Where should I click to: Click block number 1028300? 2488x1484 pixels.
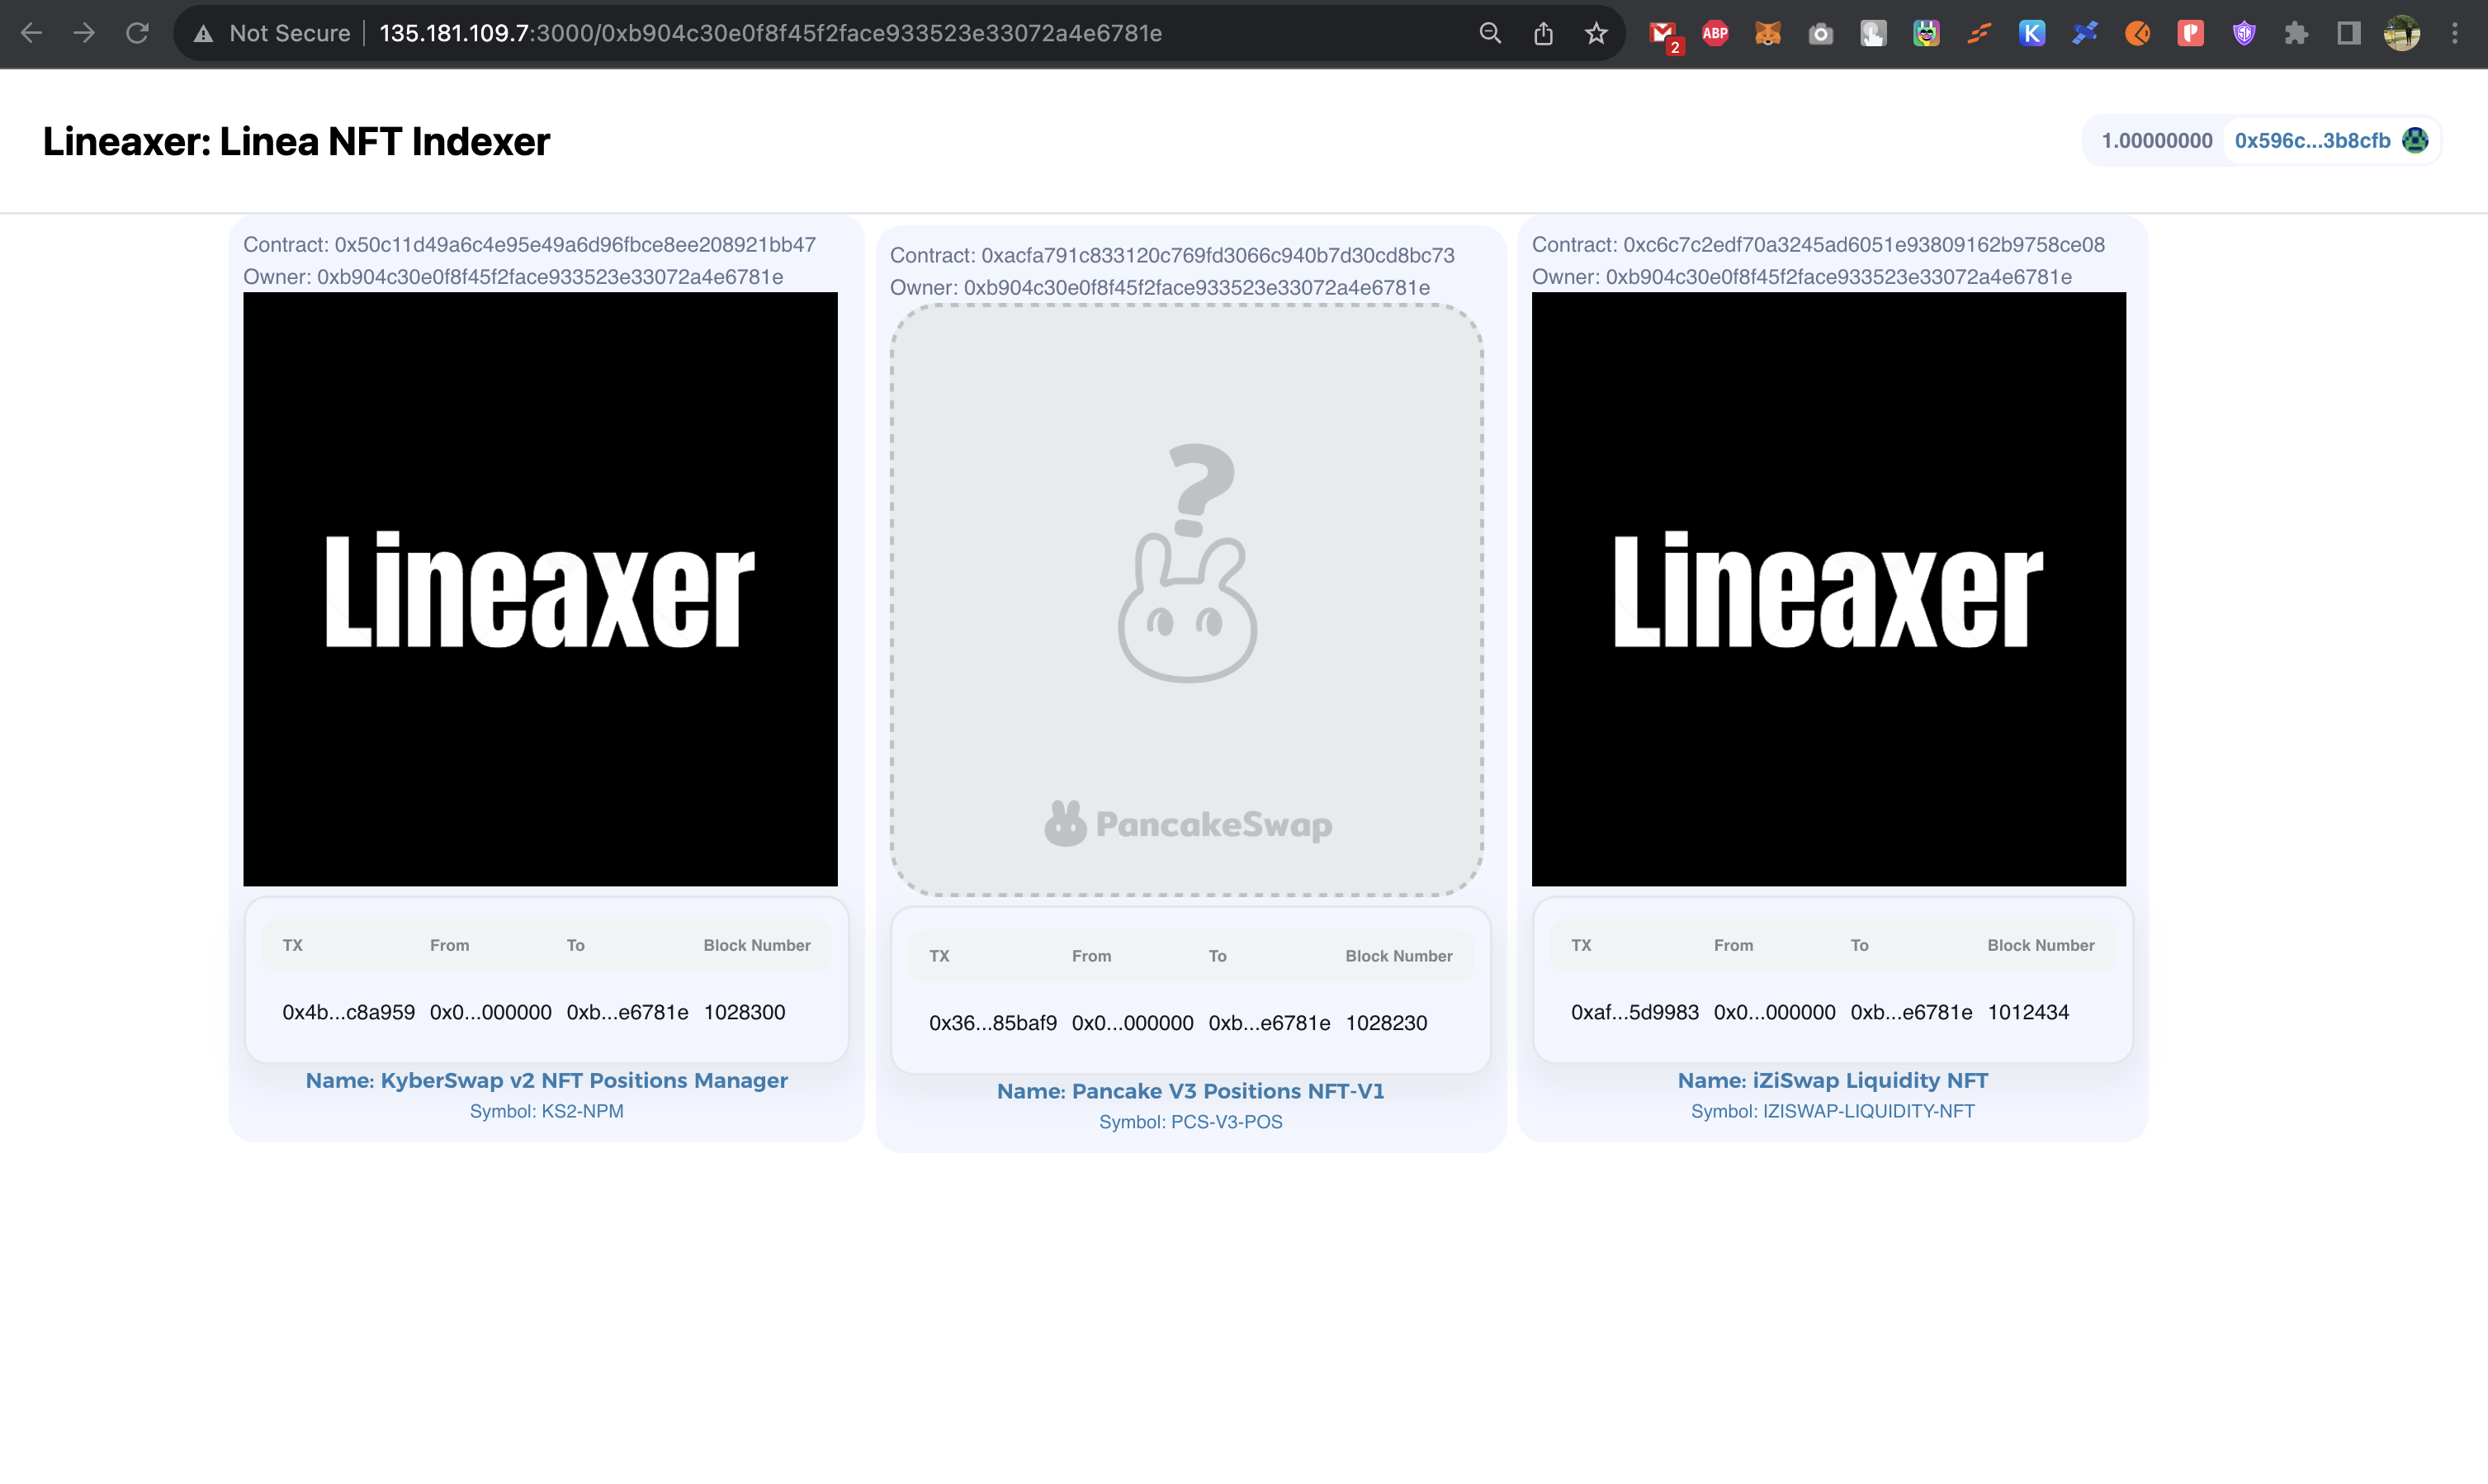744,1012
